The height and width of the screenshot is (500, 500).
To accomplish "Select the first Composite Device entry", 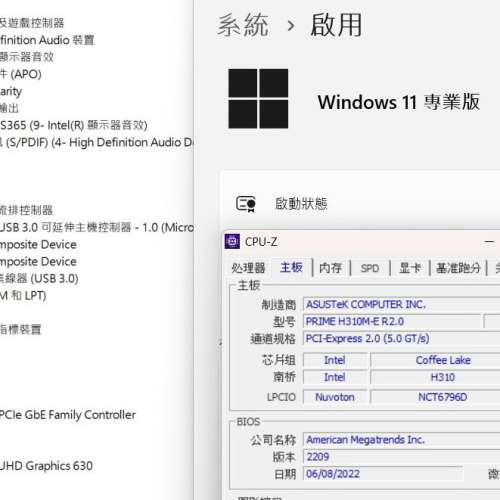I will 38,244.
